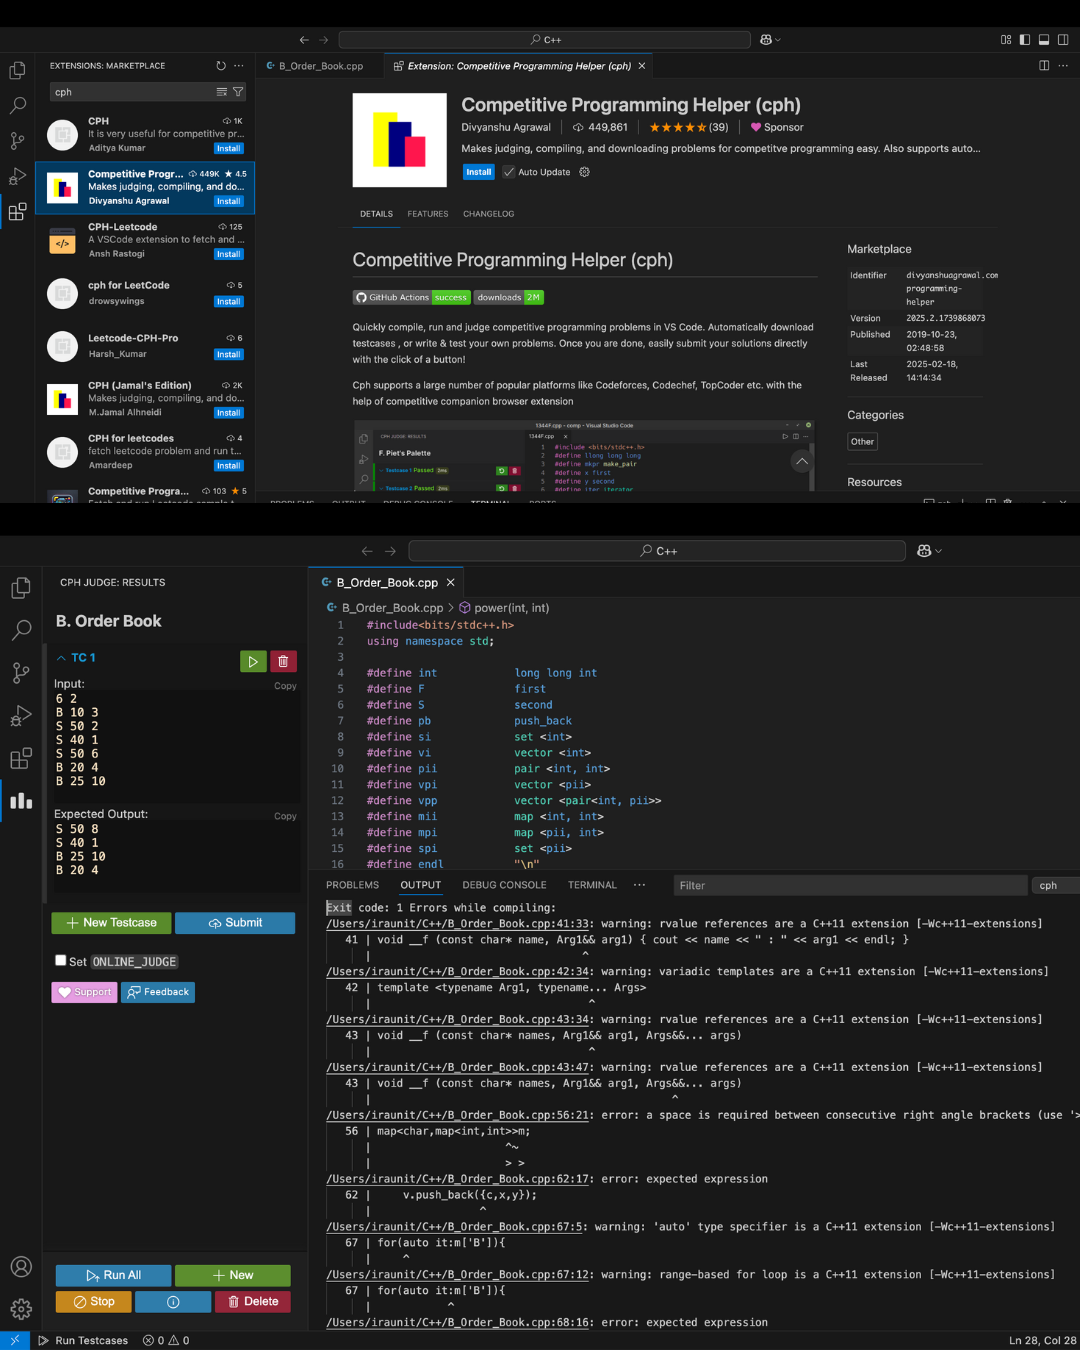
Task: Open the panel's more views ellipsis
Action: (x=639, y=885)
